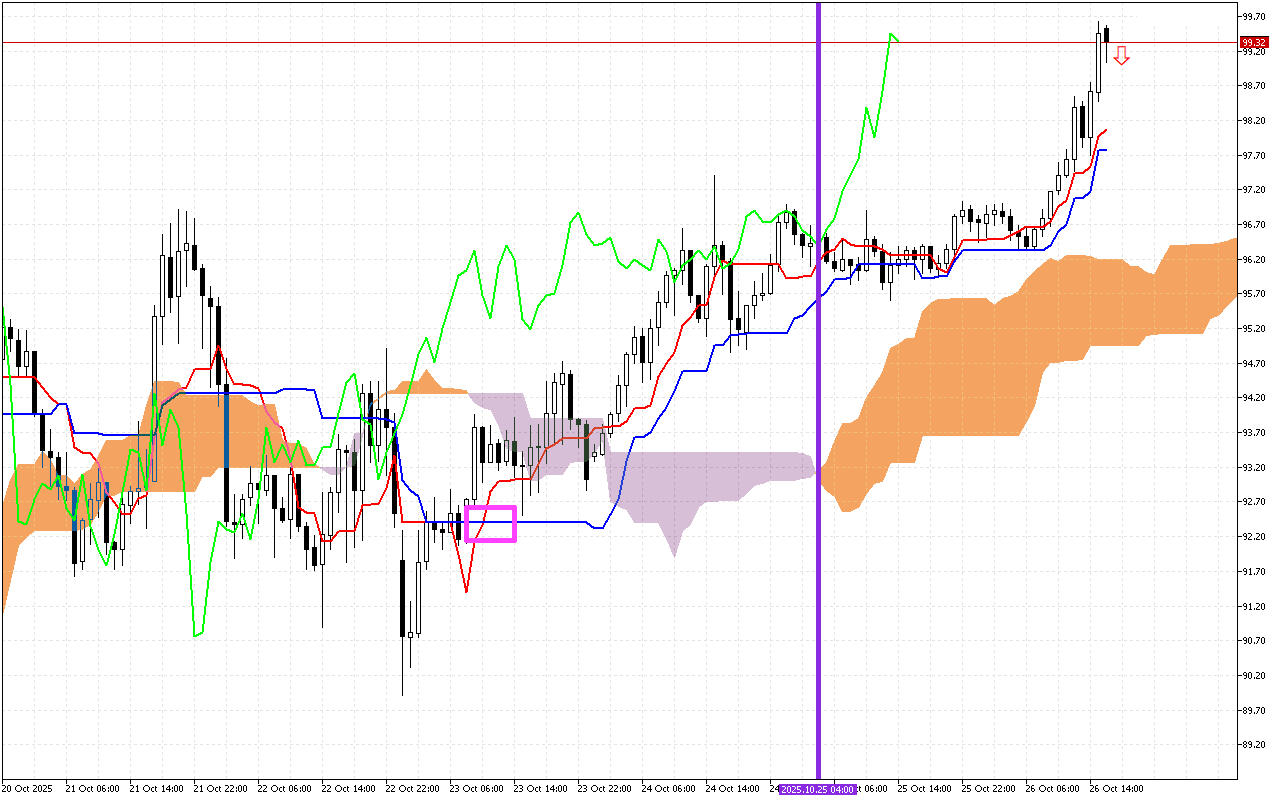Viewport: 1280px width, 800px height.
Task: Click the 23 Oct 06:00 time axis label
Action: pyautogui.click(x=476, y=788)
